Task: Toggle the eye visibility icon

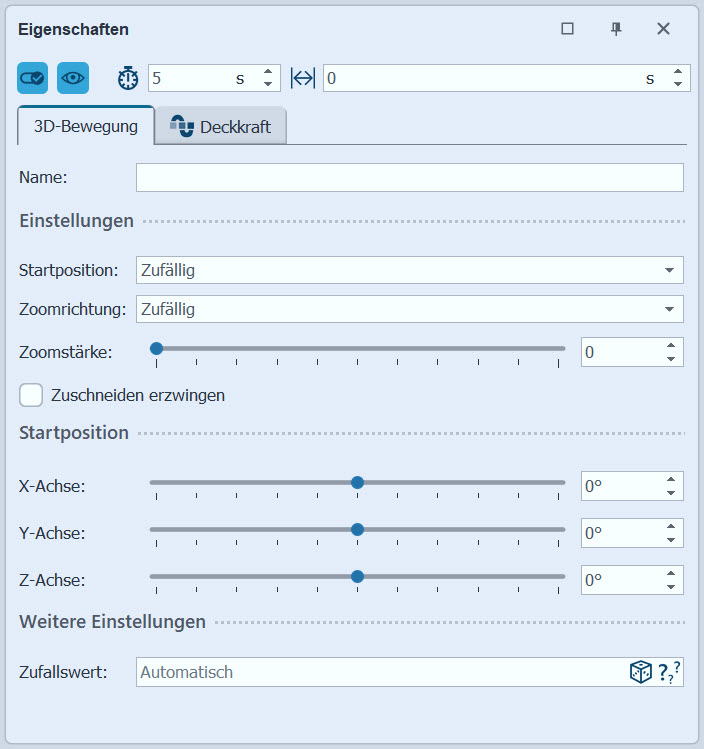Action: pyautogui.click(x=73, y=77)
